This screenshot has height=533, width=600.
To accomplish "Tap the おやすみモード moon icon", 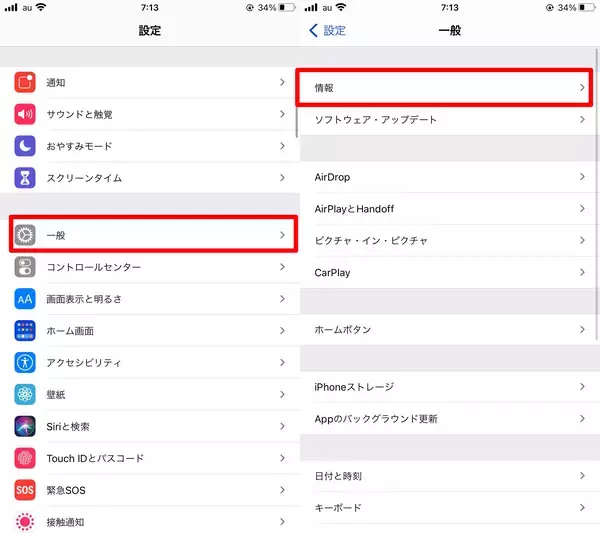I will coord(26,146).
